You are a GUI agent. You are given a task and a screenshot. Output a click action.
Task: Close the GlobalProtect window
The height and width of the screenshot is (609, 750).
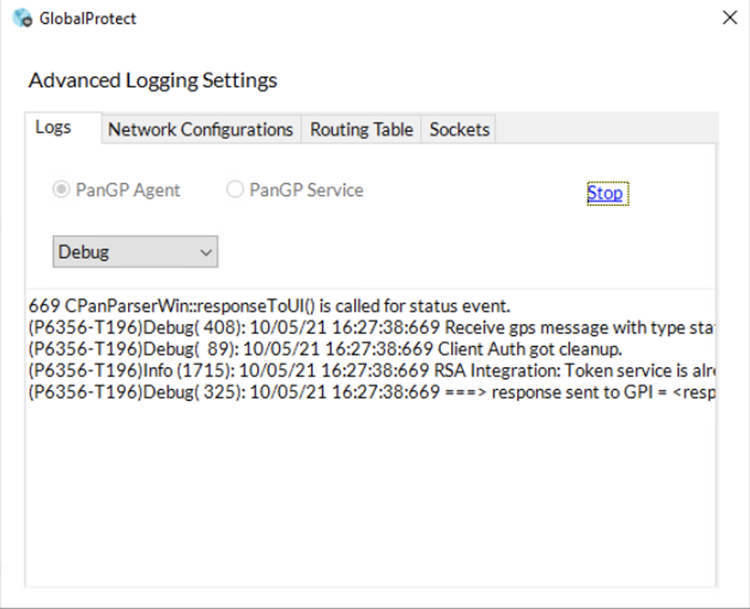point(729,17)
